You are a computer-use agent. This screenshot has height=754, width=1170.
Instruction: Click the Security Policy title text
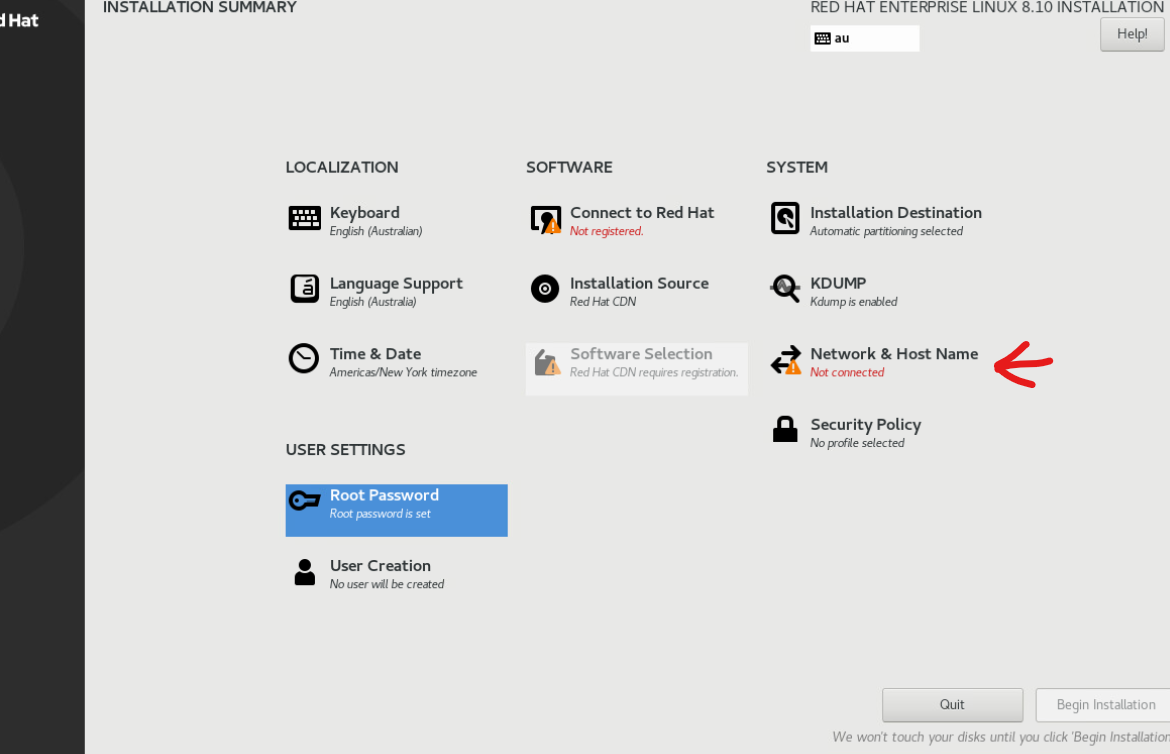click(866, 425)
